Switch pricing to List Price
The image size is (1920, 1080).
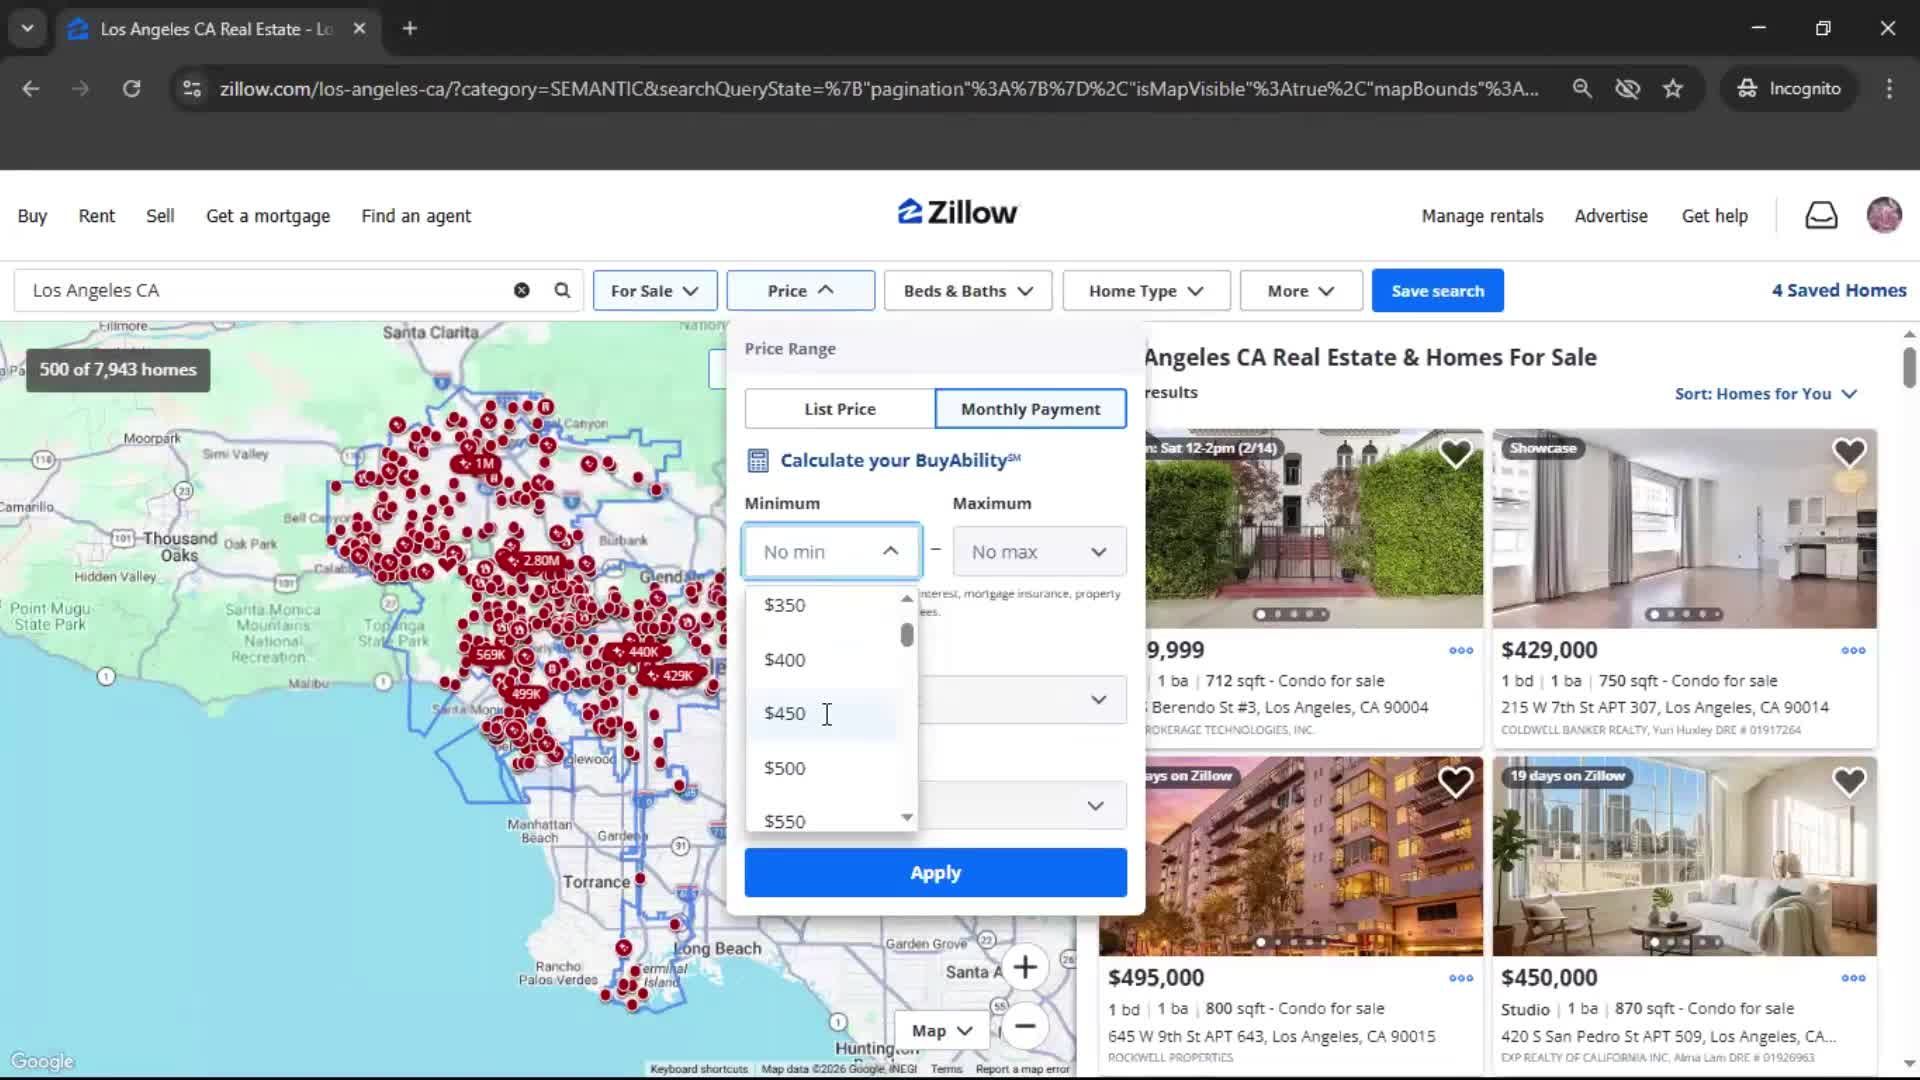pyautogui.click(x=839, y=408)
